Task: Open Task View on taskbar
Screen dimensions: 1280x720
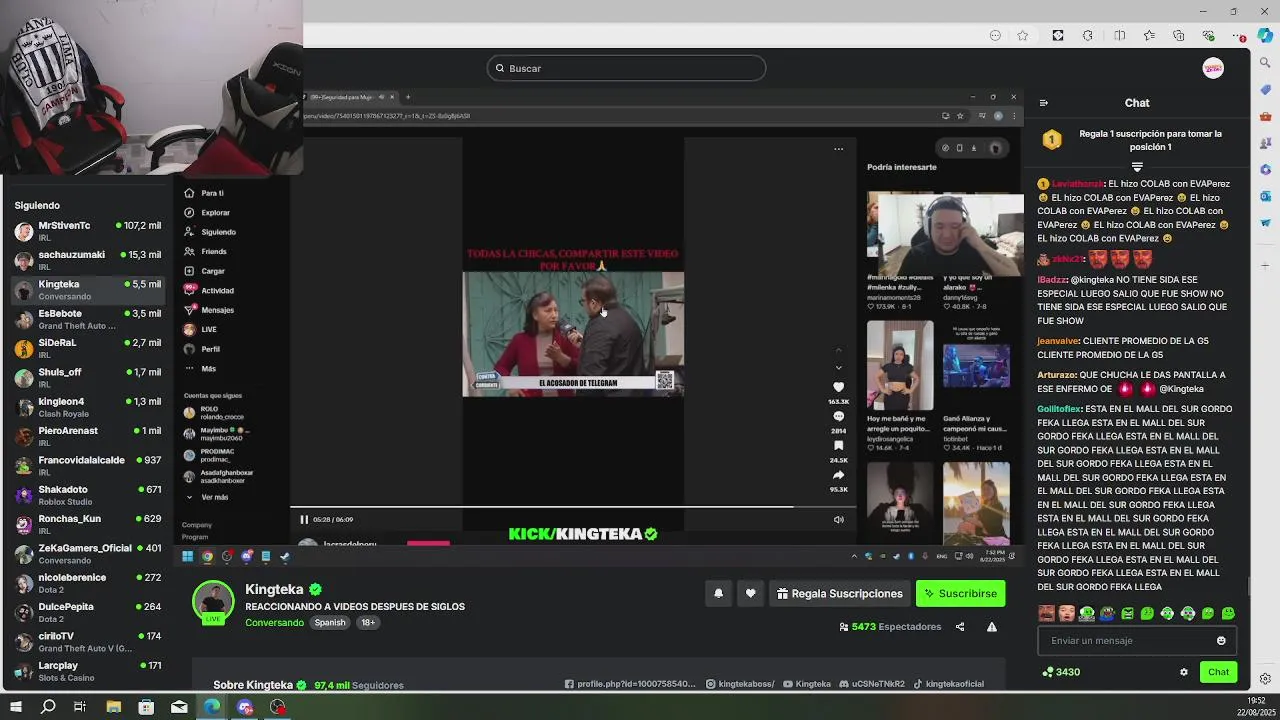Action: (x=80, y=707)
